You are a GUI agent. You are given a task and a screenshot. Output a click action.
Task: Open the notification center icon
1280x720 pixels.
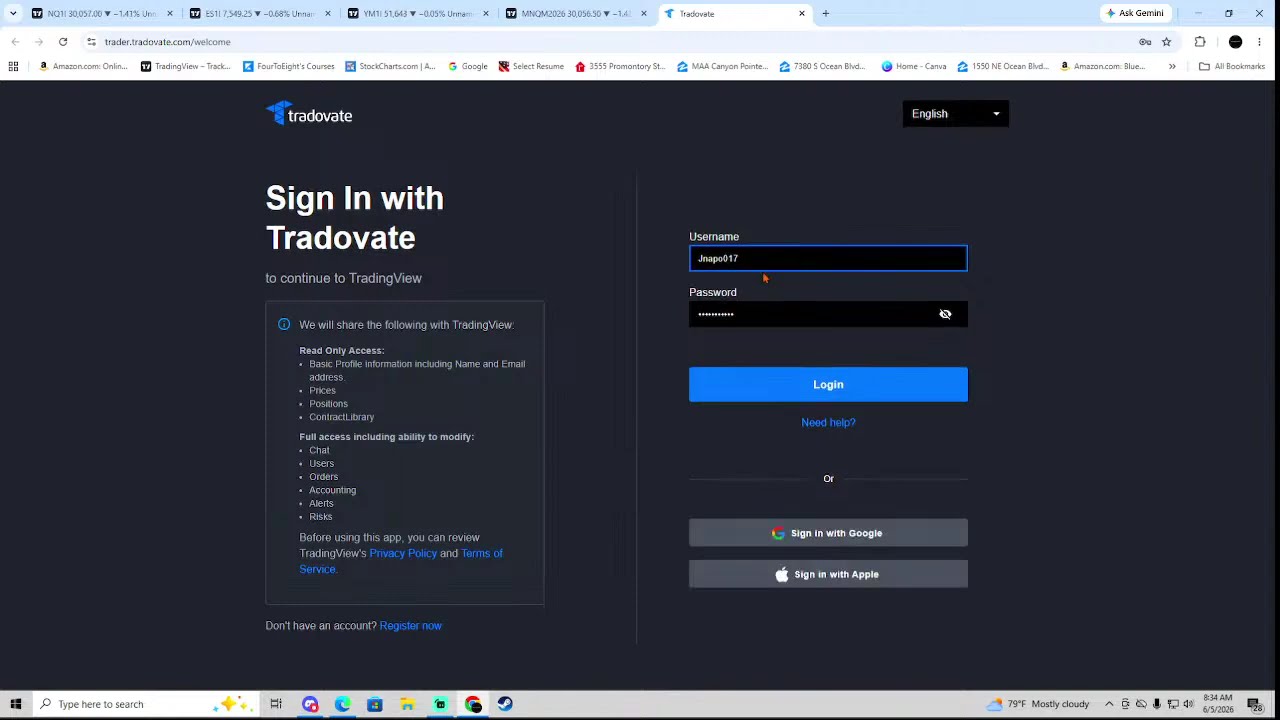point(1255,704)
